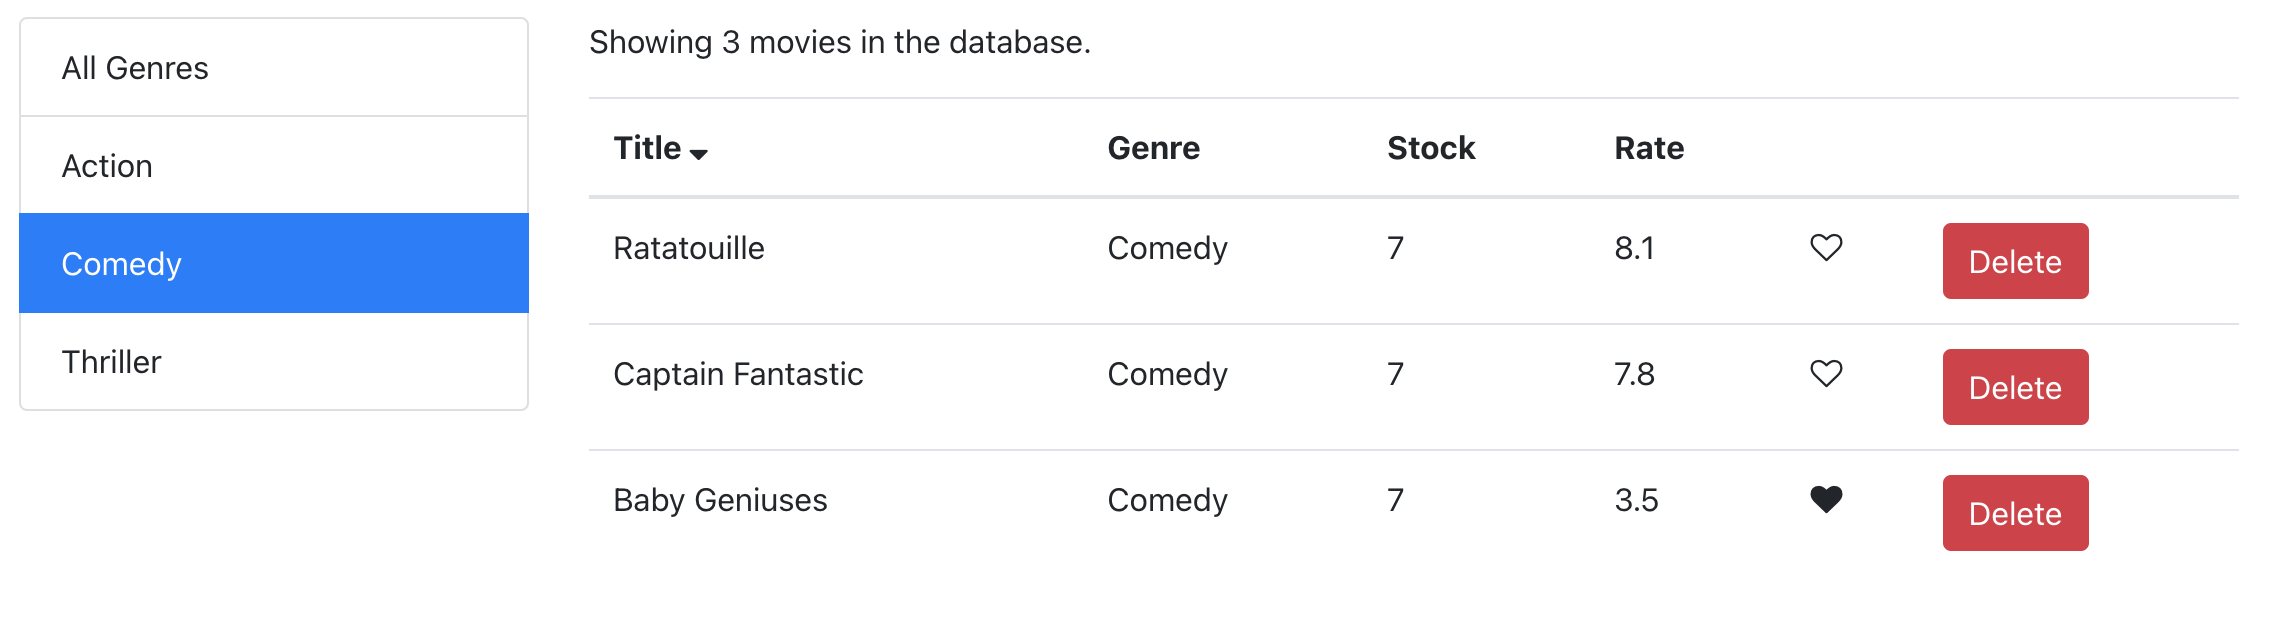Click the Captain Fantastic title text
Screen dimensions: 2283x630
click(738, 374)
